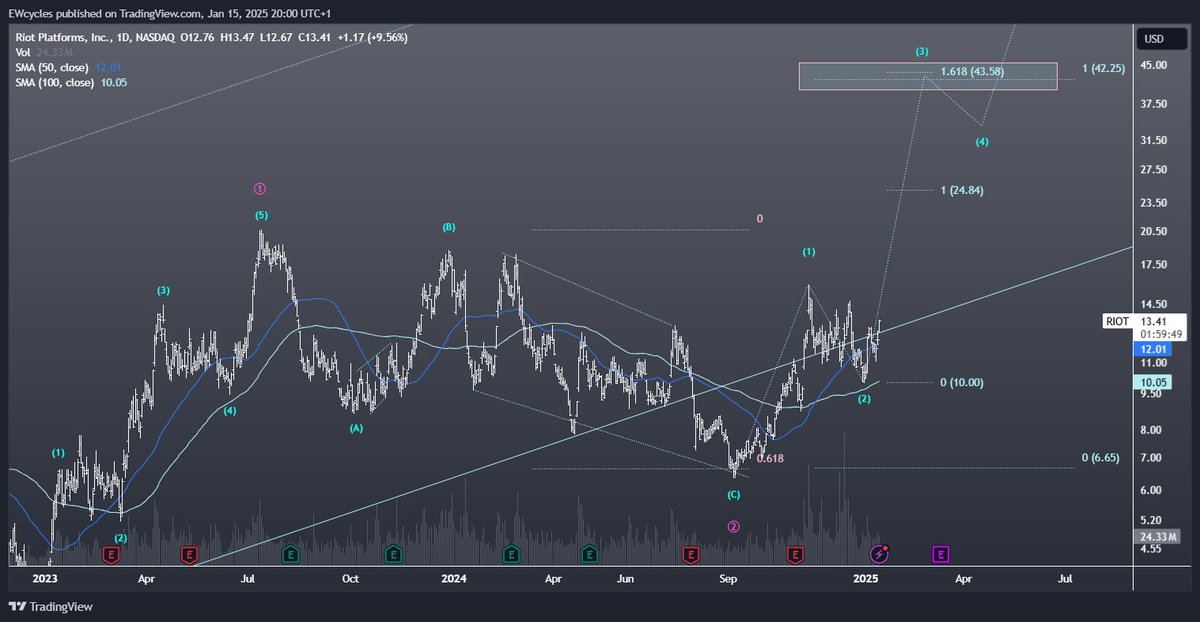The width and height of the screenshot is (1200, 622).
Task: Select the pink 0.618 retracement label
Action: [x=770, y=458]
